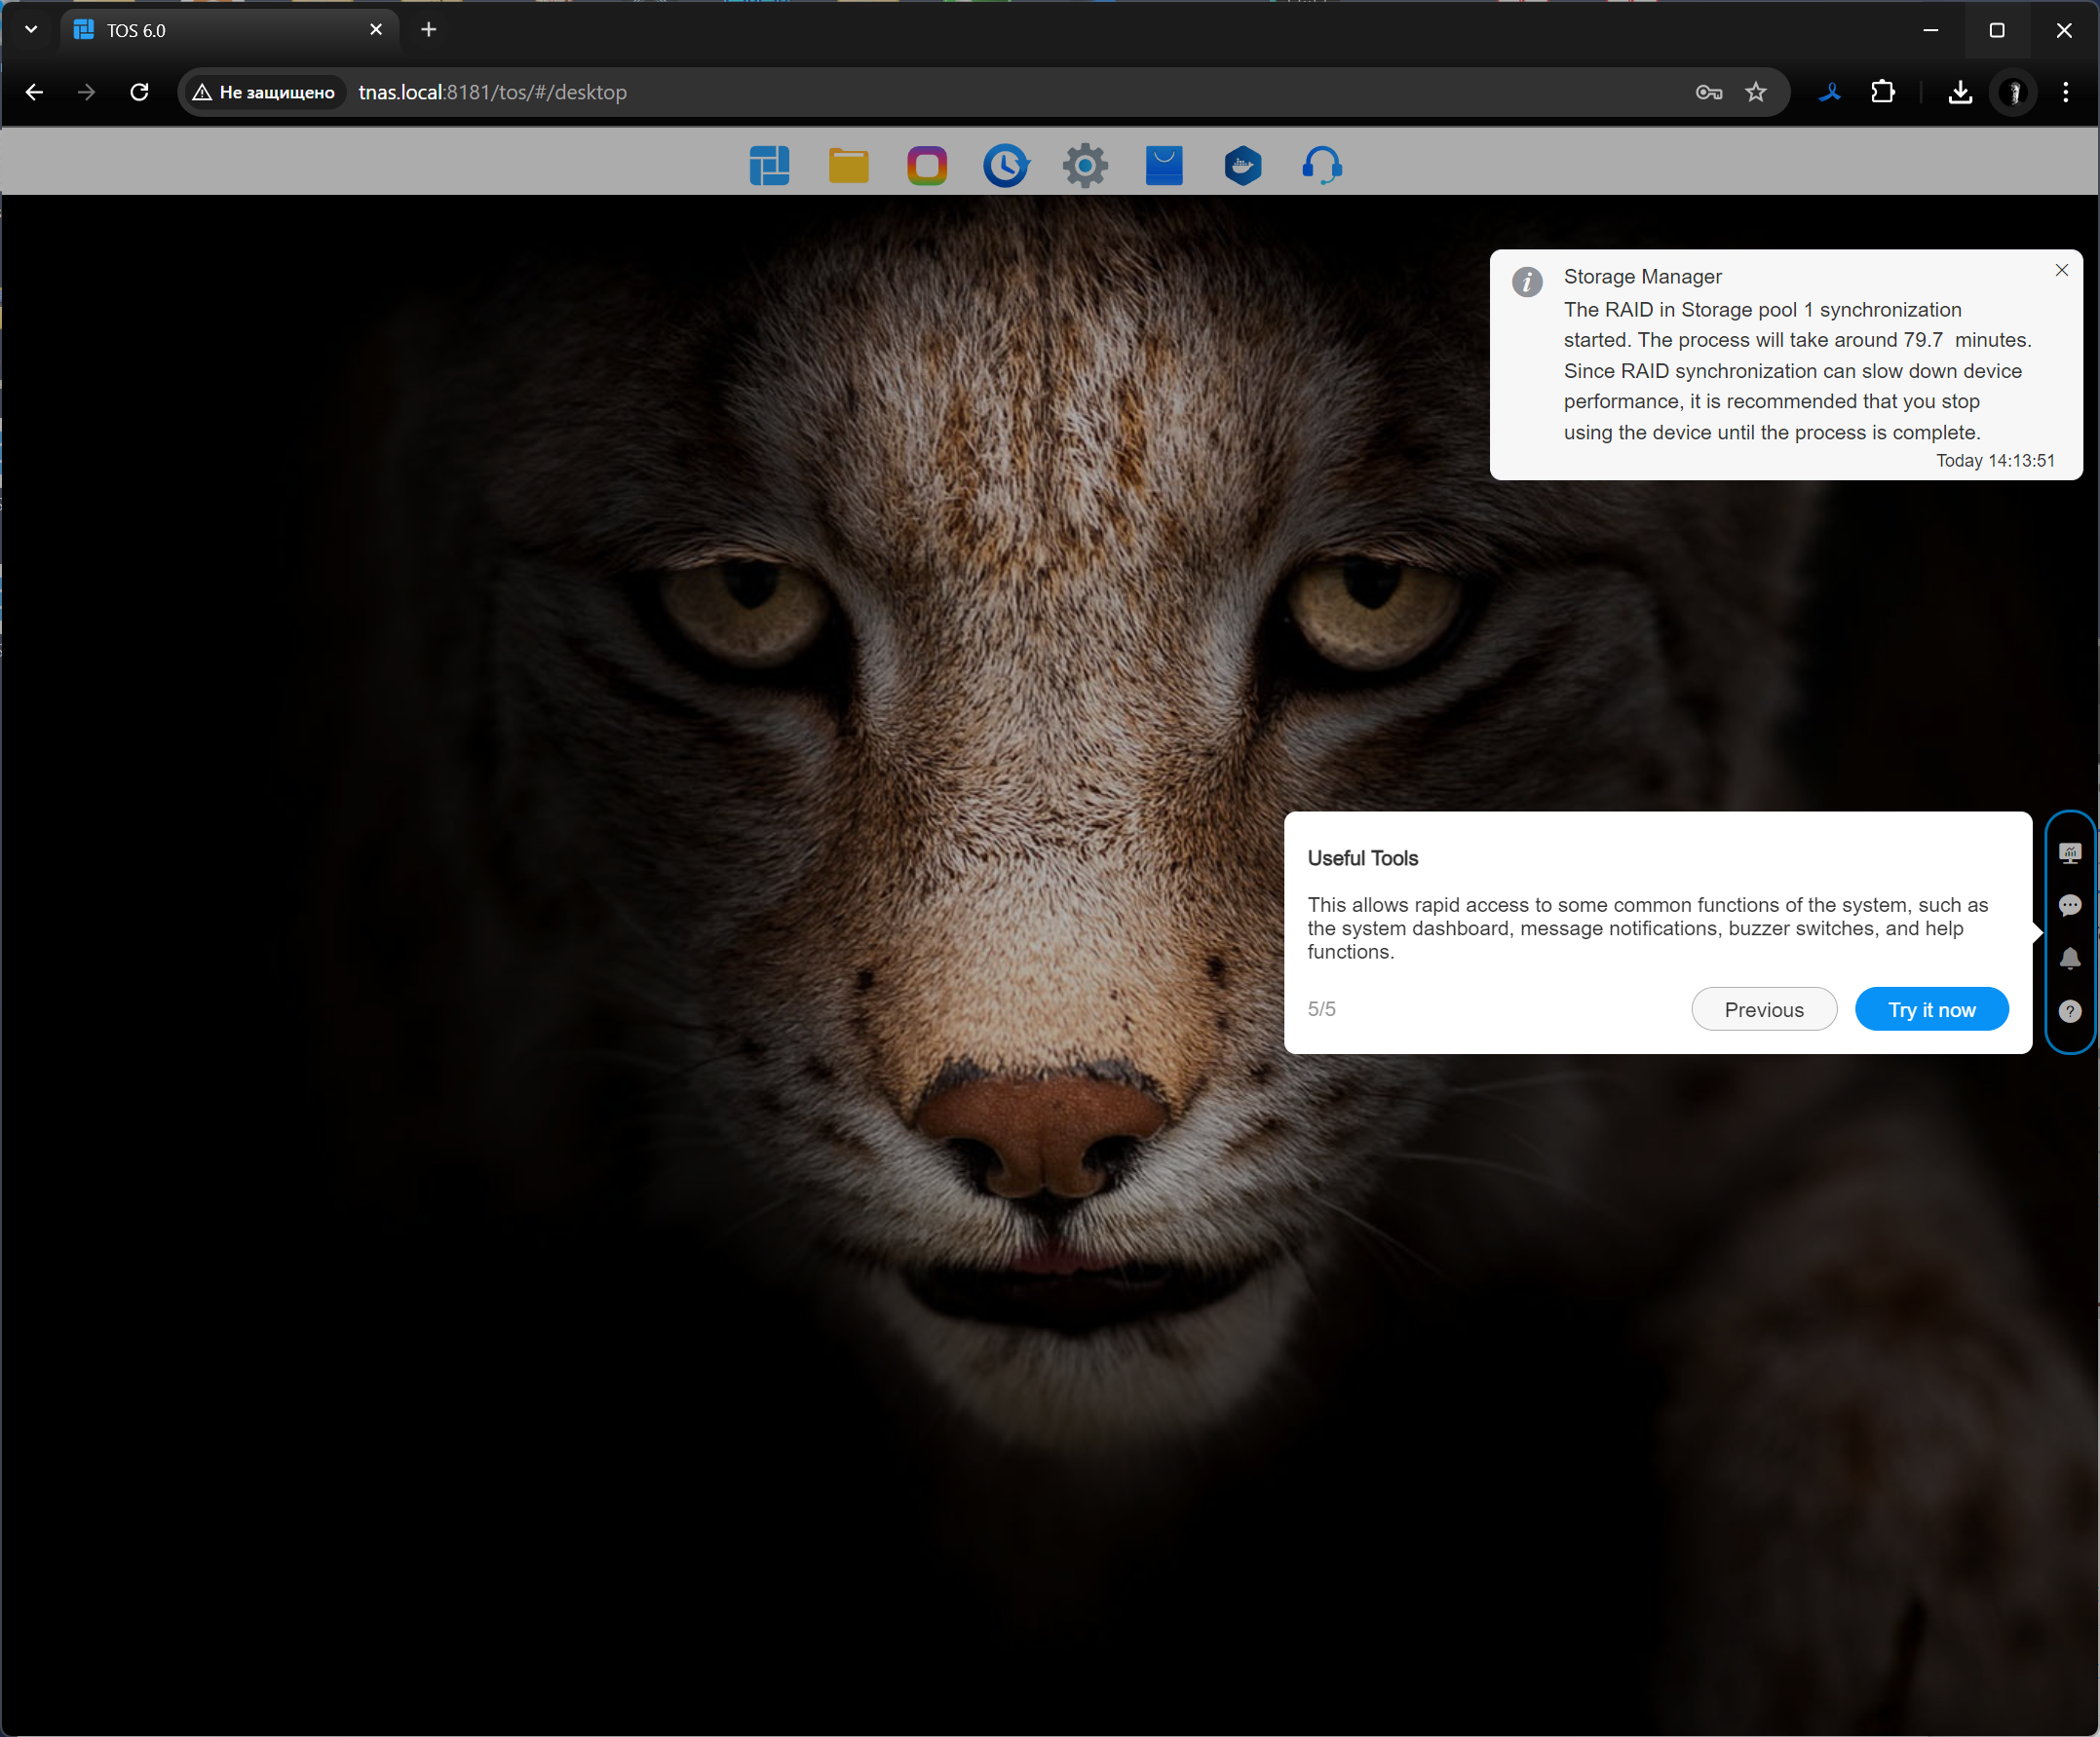The image size is (2100, 1737).
Task: Open App Center shopping bag icon
Action: click(1164, 166)
